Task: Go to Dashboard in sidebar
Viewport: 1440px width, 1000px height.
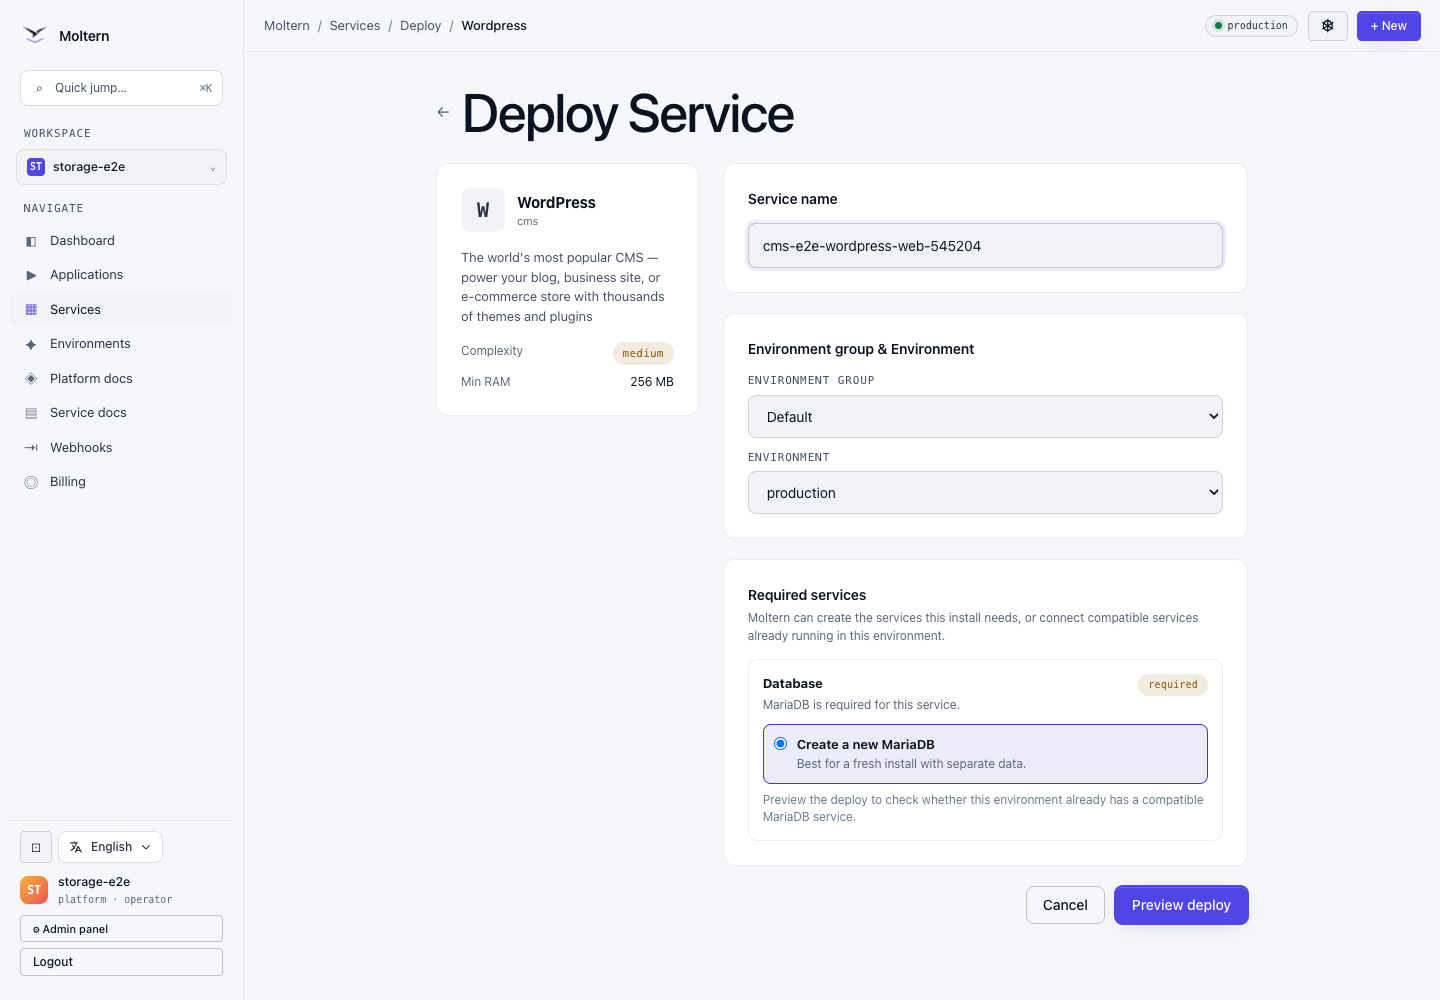Action: click(x=121, y=241)
